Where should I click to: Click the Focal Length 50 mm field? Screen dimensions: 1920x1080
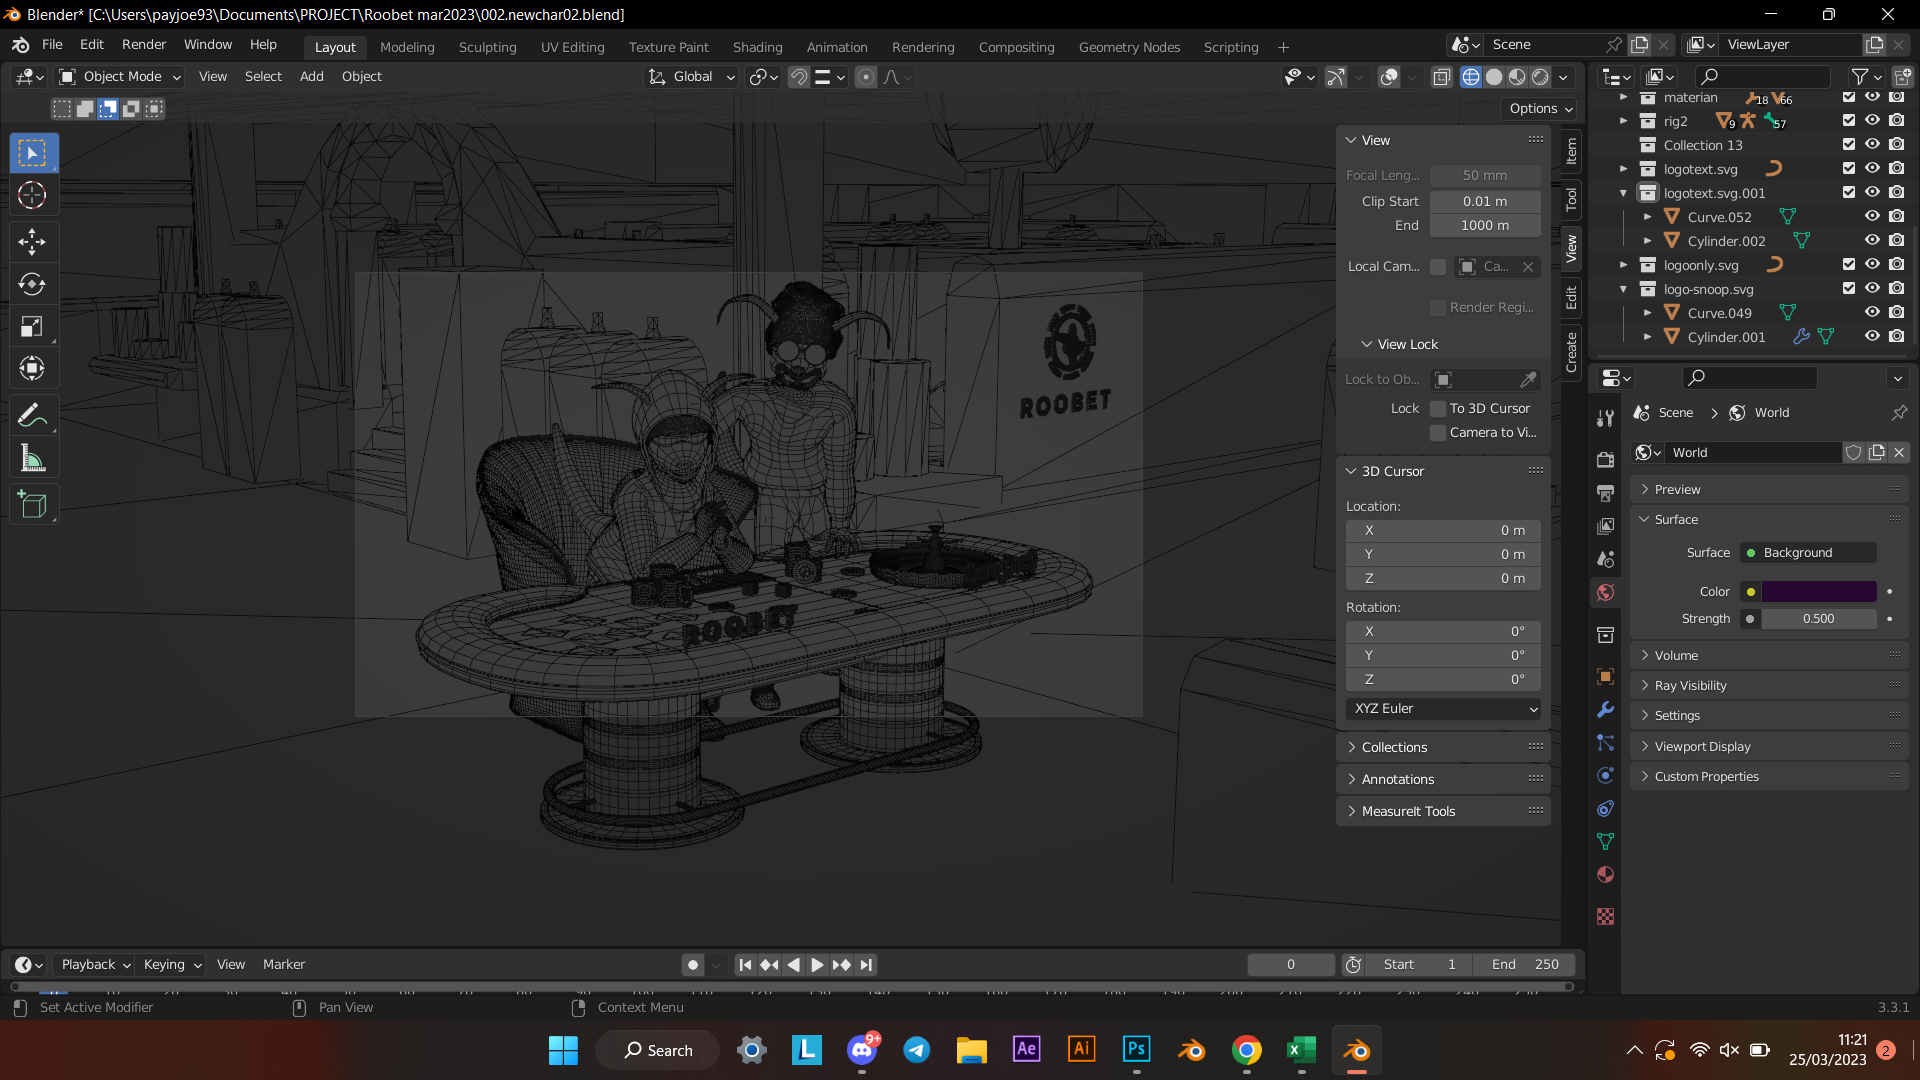point(1484,175)
